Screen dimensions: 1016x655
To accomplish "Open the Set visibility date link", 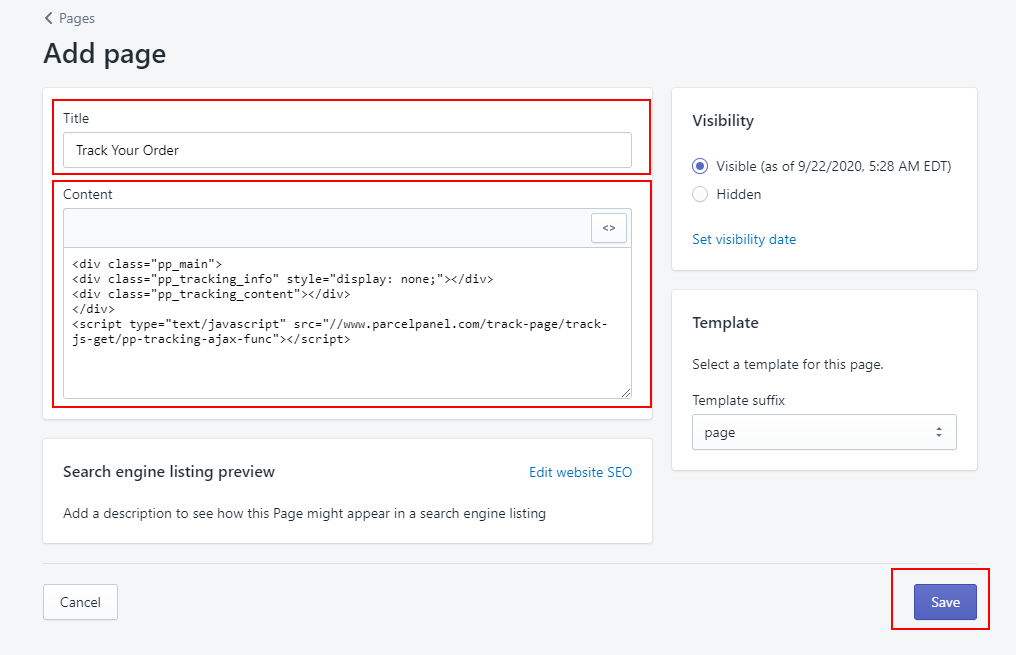I will pos(744,239).
